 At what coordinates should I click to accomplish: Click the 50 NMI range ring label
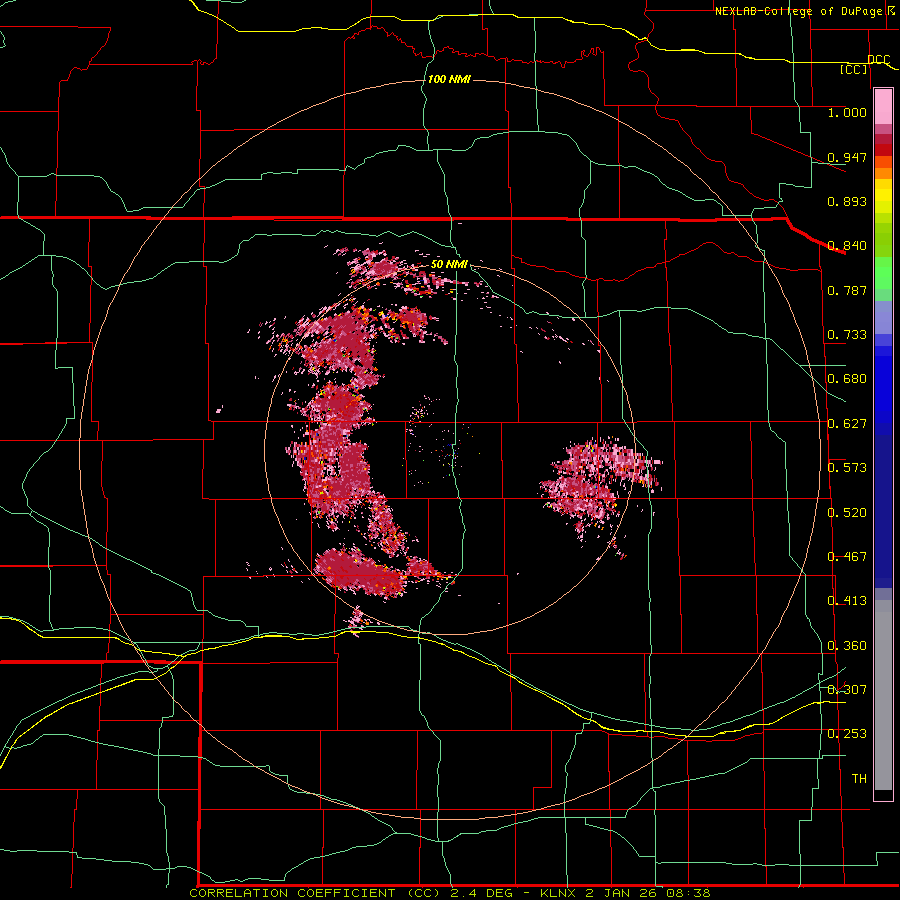tap(449, 265)
